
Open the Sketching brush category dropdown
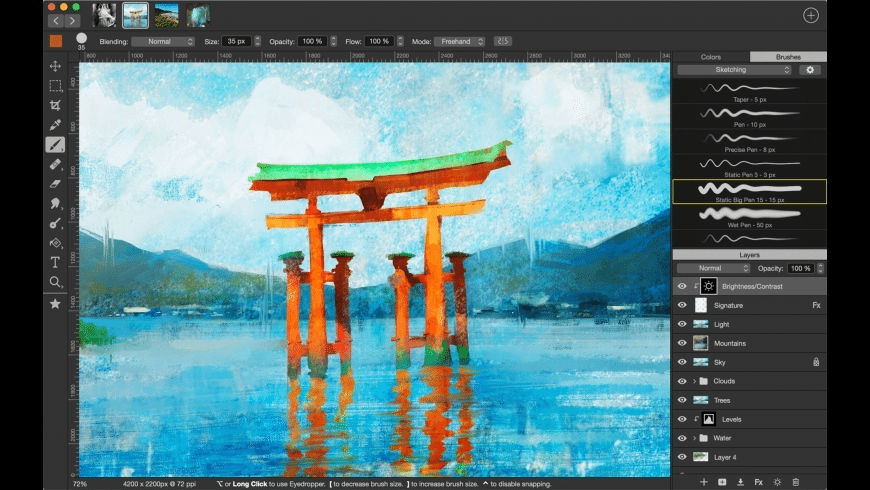pos(738,70)
